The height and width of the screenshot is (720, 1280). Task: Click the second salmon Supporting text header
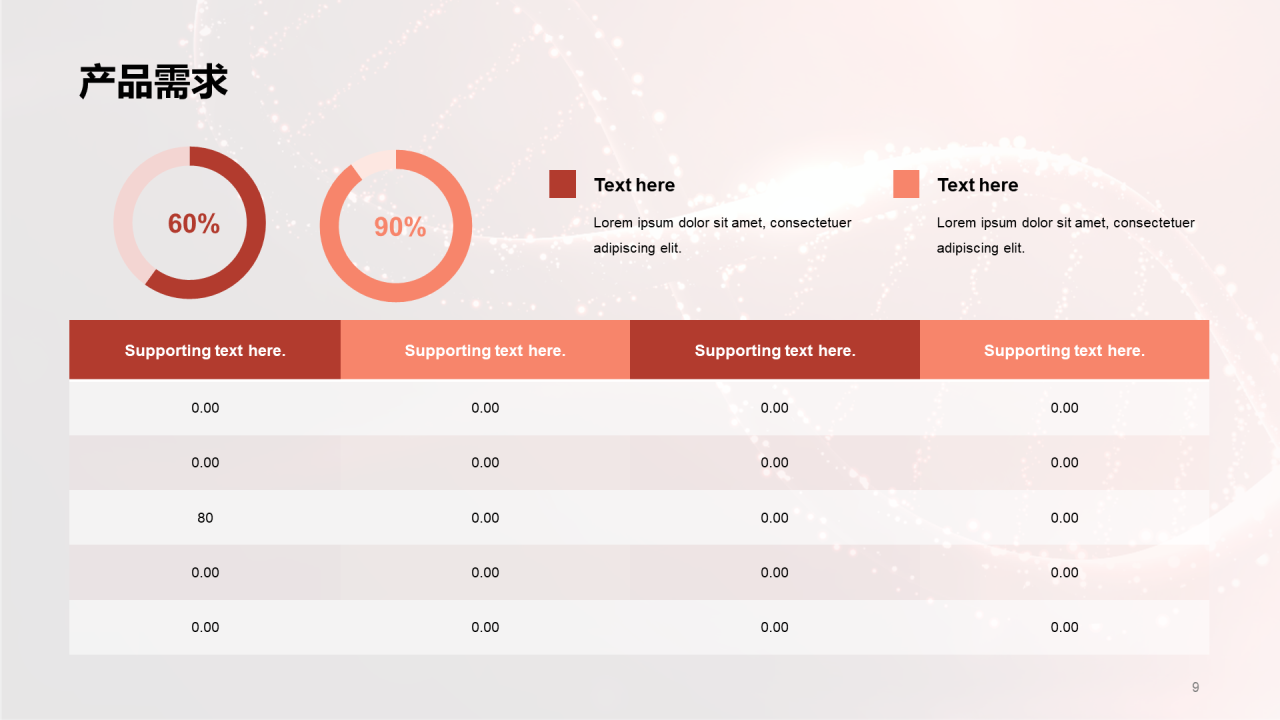485,350
